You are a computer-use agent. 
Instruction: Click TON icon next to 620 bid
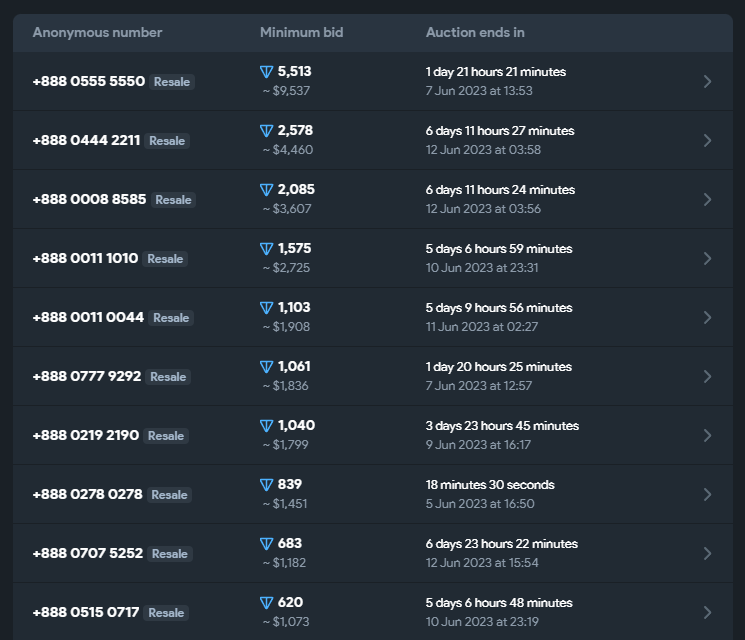(x=267, y=602)
